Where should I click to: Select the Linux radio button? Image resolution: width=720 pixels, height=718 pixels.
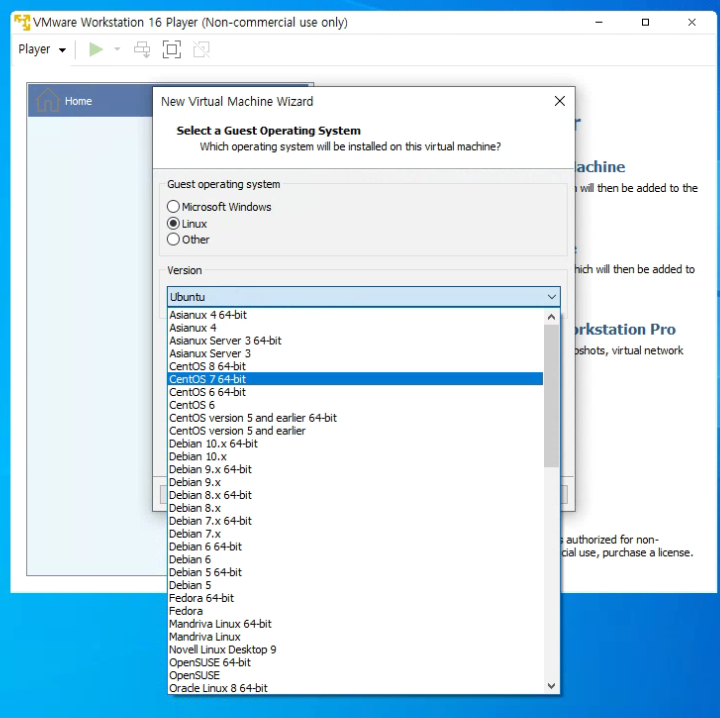tap(187, 224)
